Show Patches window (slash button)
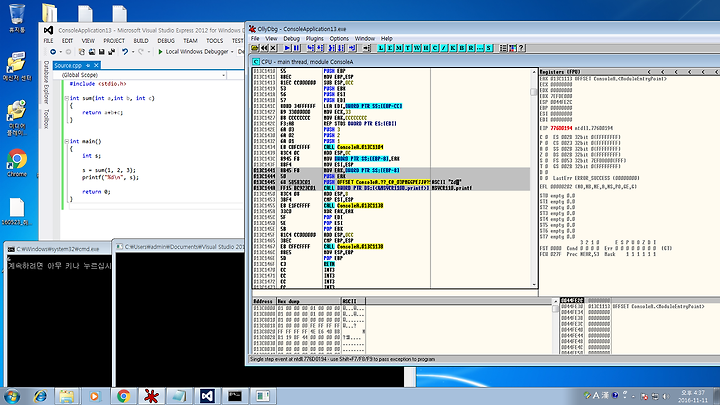Screen dimensions: 720x405 click(x=444, y=48)
